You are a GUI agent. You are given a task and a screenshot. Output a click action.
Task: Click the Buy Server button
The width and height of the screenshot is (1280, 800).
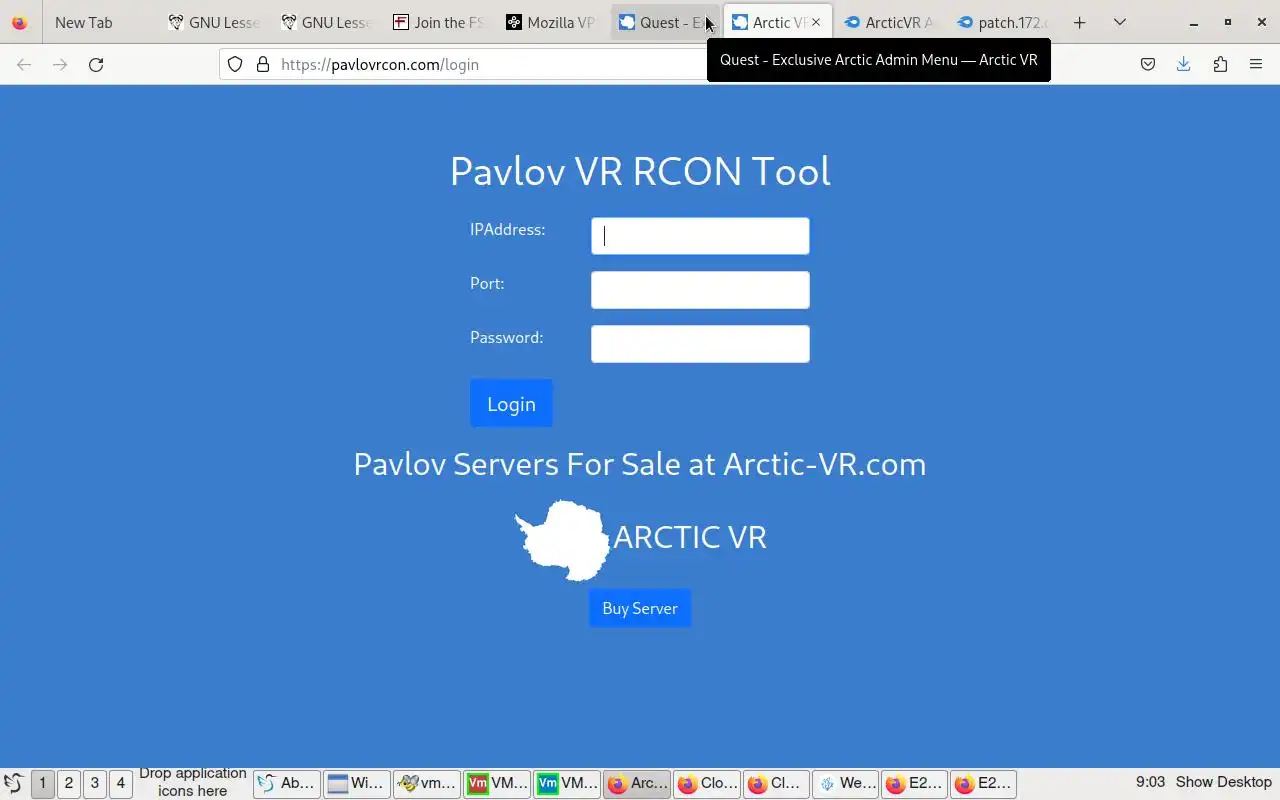[x=640, y=608]
